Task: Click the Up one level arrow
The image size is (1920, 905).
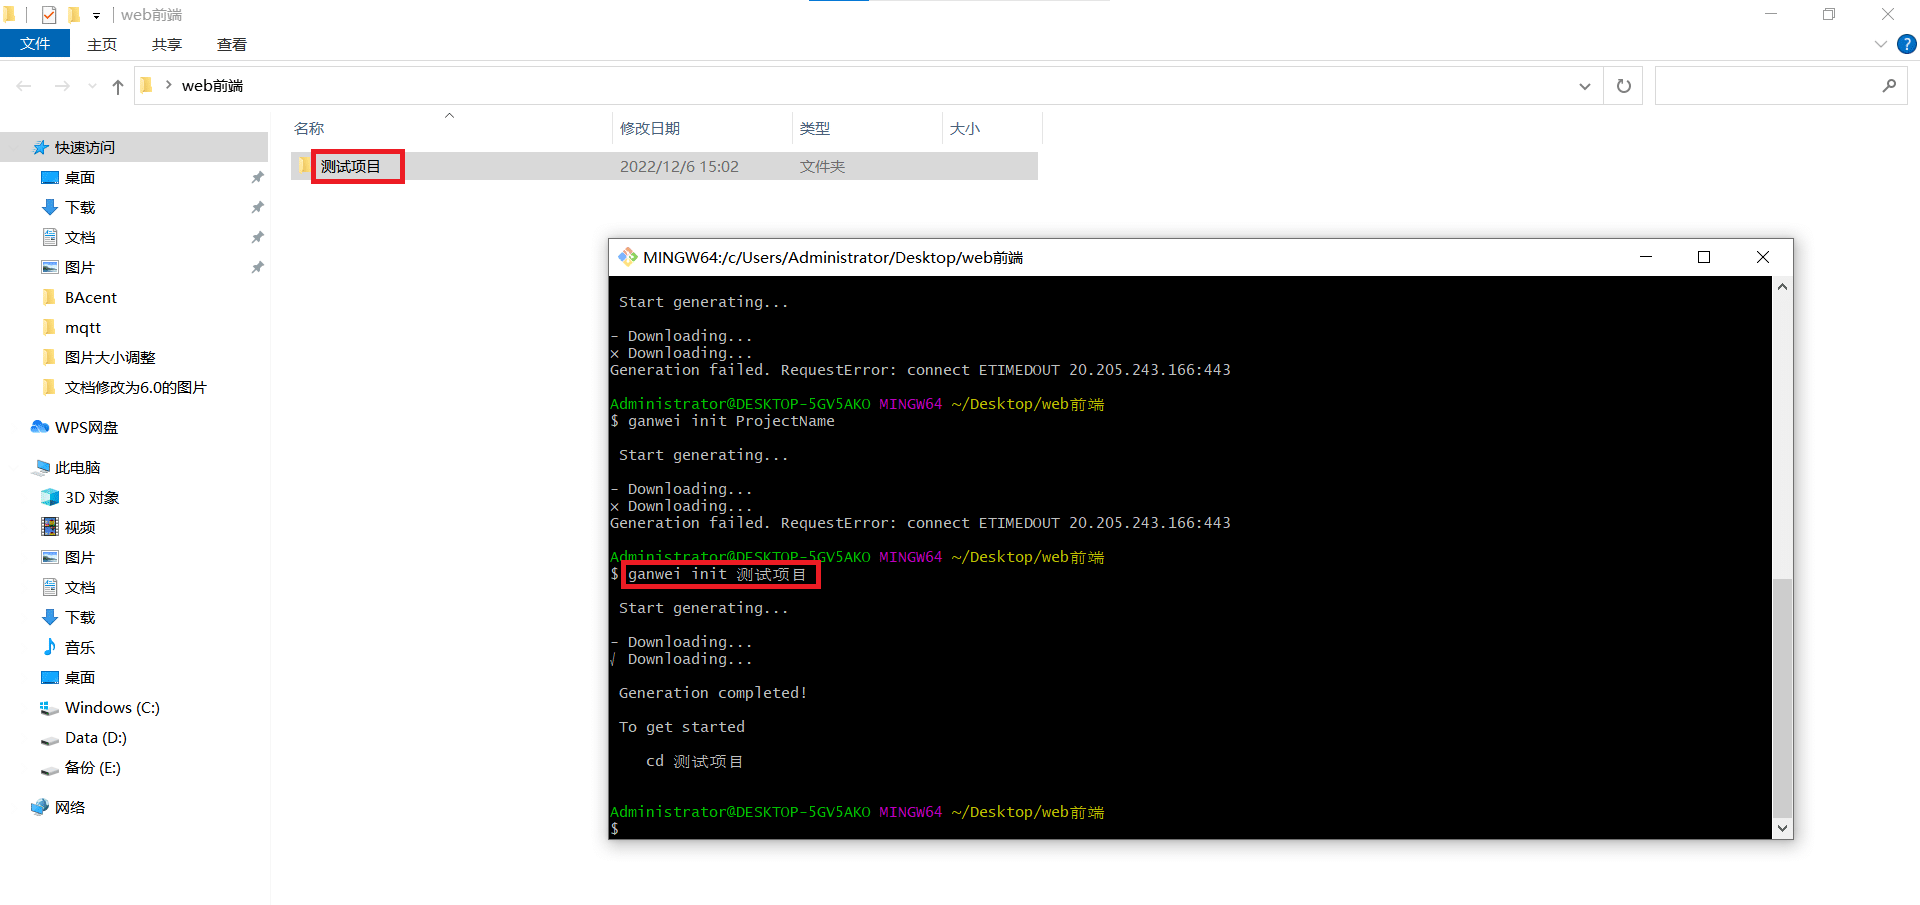Action: [118, 87]
